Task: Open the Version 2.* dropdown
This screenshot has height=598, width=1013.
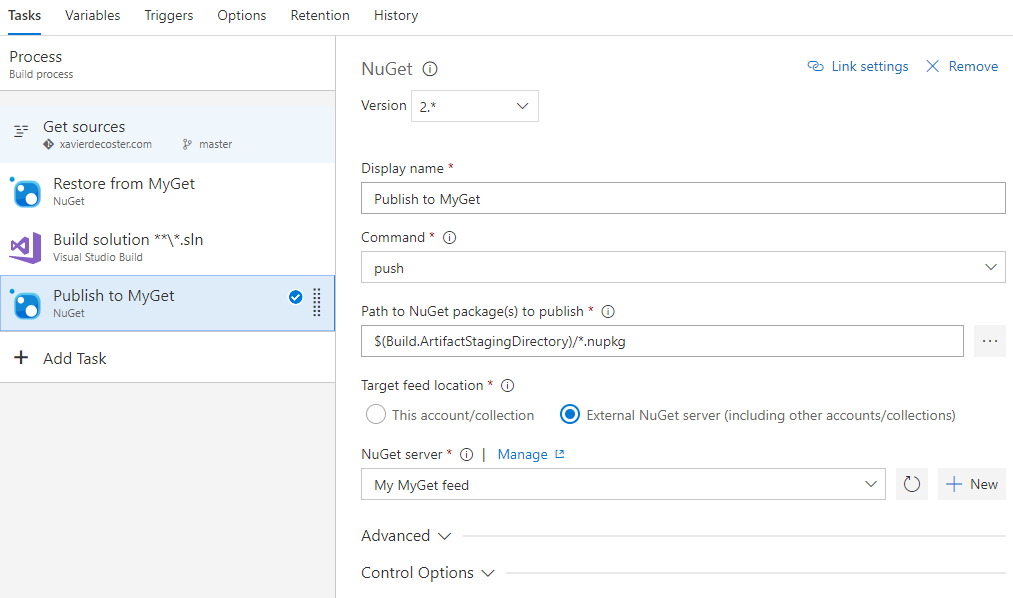Action: (x=475, y=106)
